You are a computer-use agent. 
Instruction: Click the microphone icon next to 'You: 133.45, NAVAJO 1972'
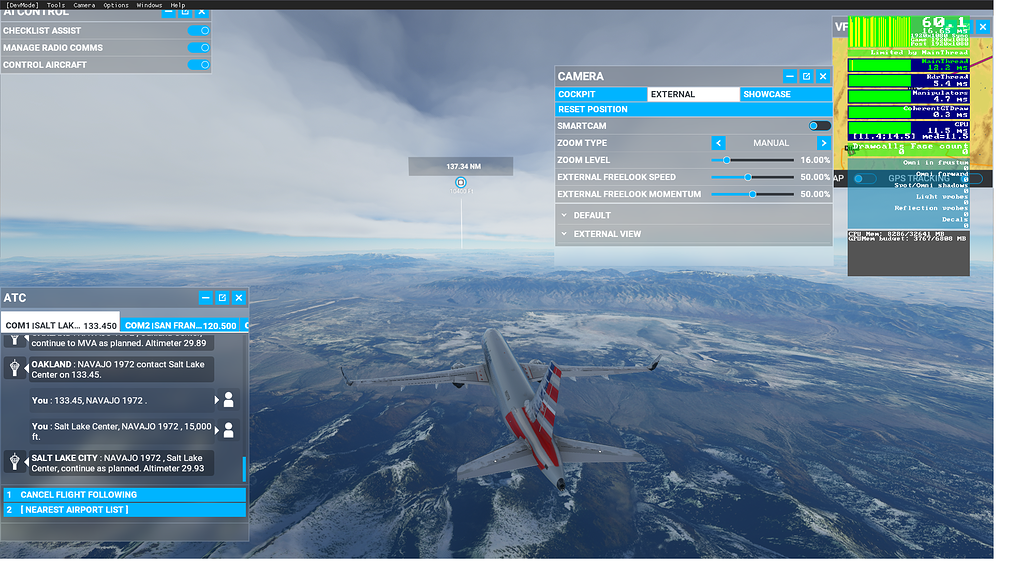click(x=229, y=399)
